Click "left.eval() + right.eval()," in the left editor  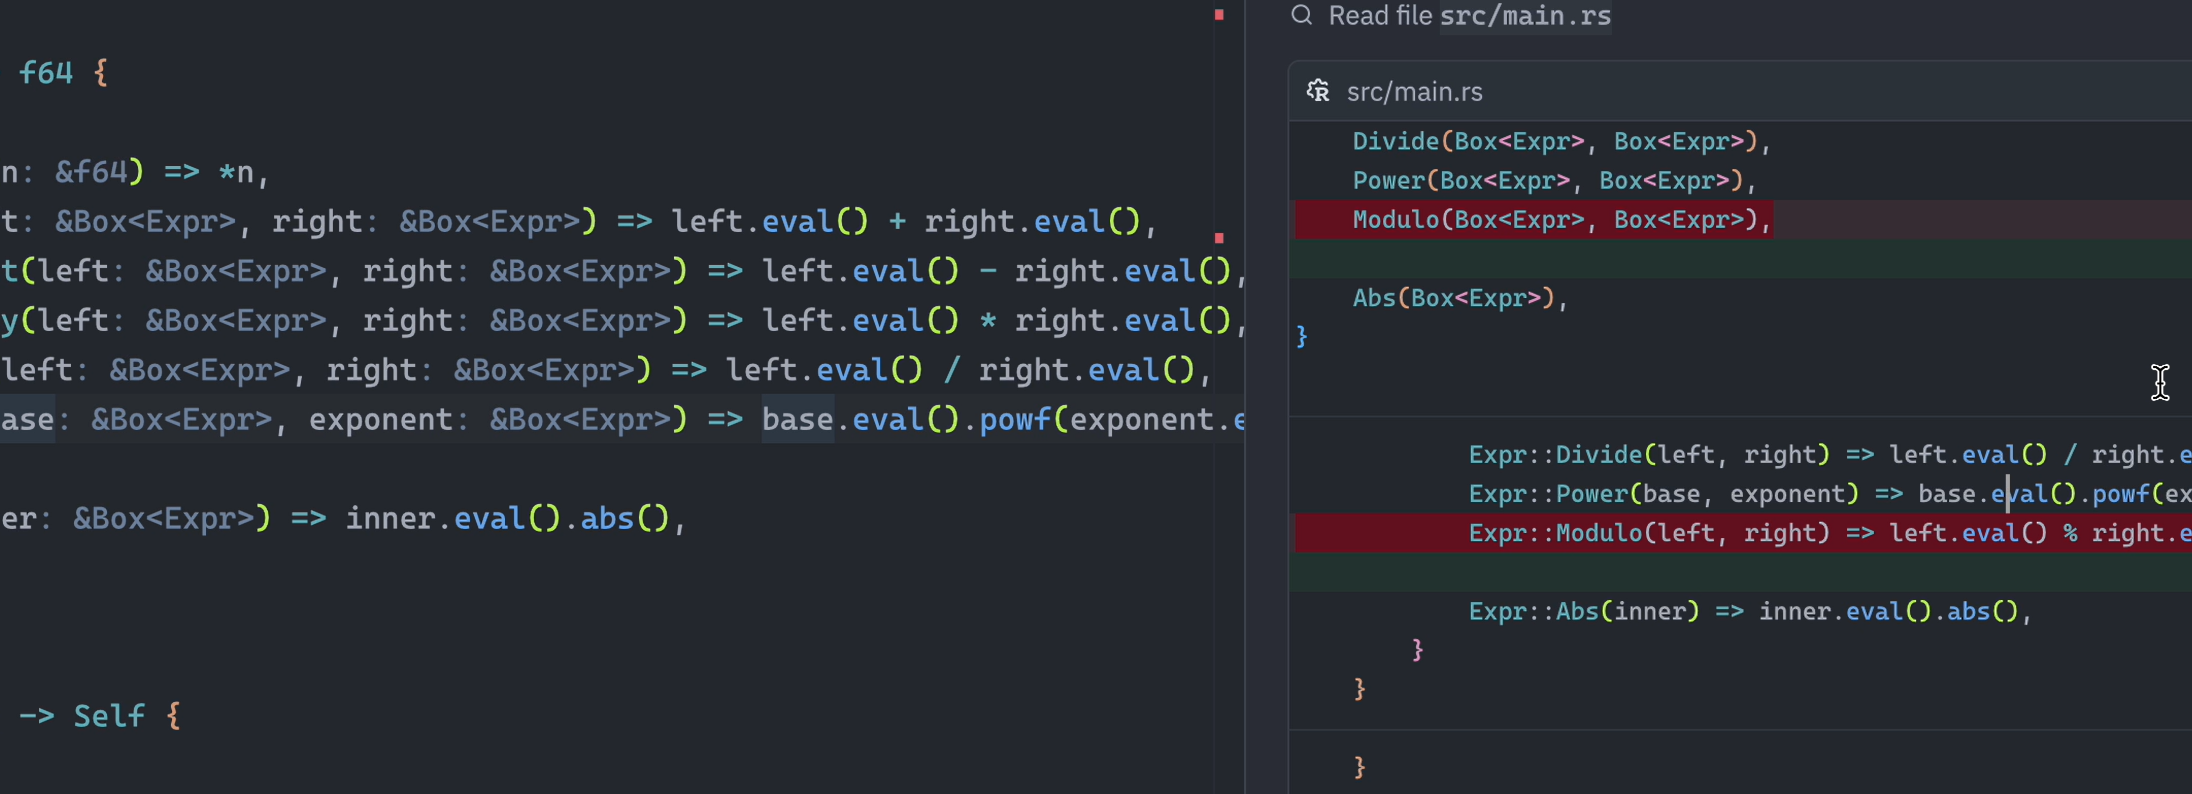pos(914,221)
